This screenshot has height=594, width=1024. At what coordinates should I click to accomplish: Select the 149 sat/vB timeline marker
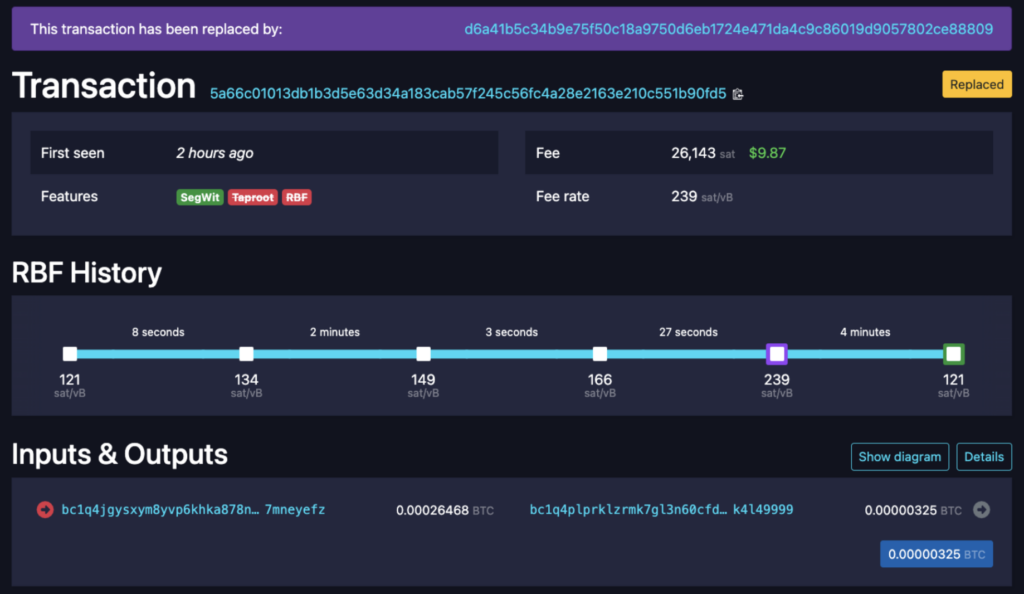(423, 354)
